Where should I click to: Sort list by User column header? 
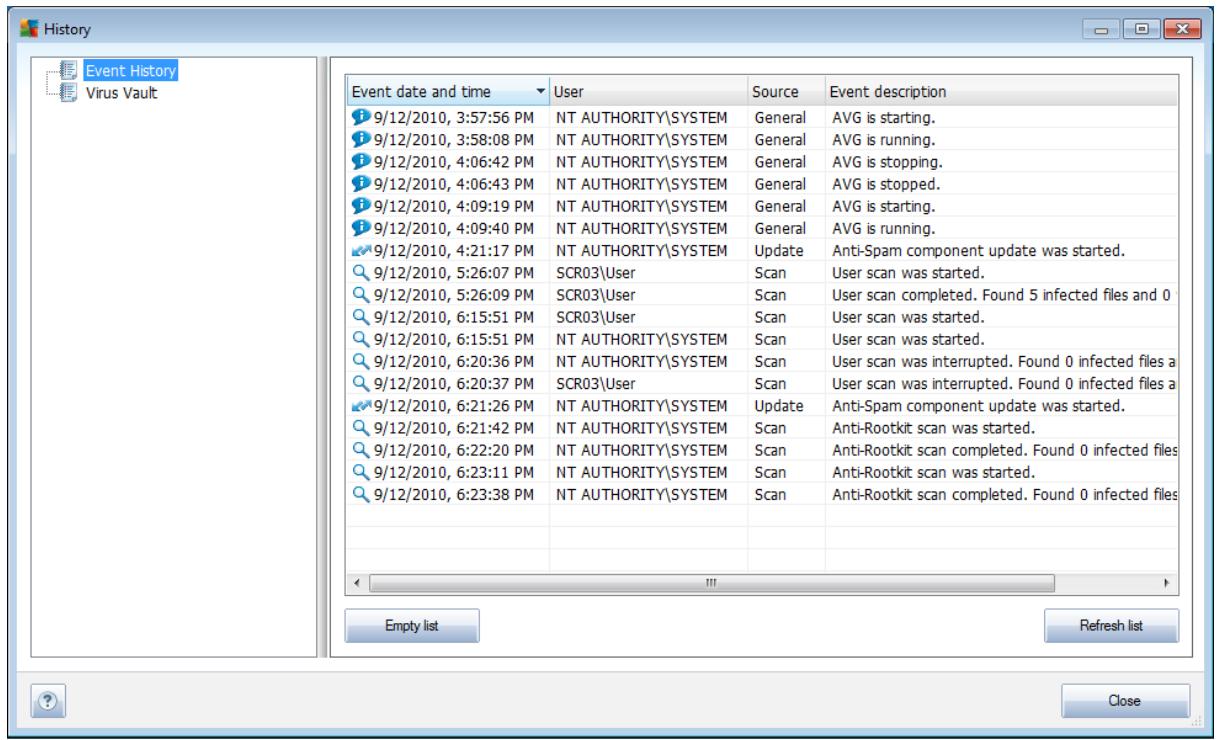[648, 92]
